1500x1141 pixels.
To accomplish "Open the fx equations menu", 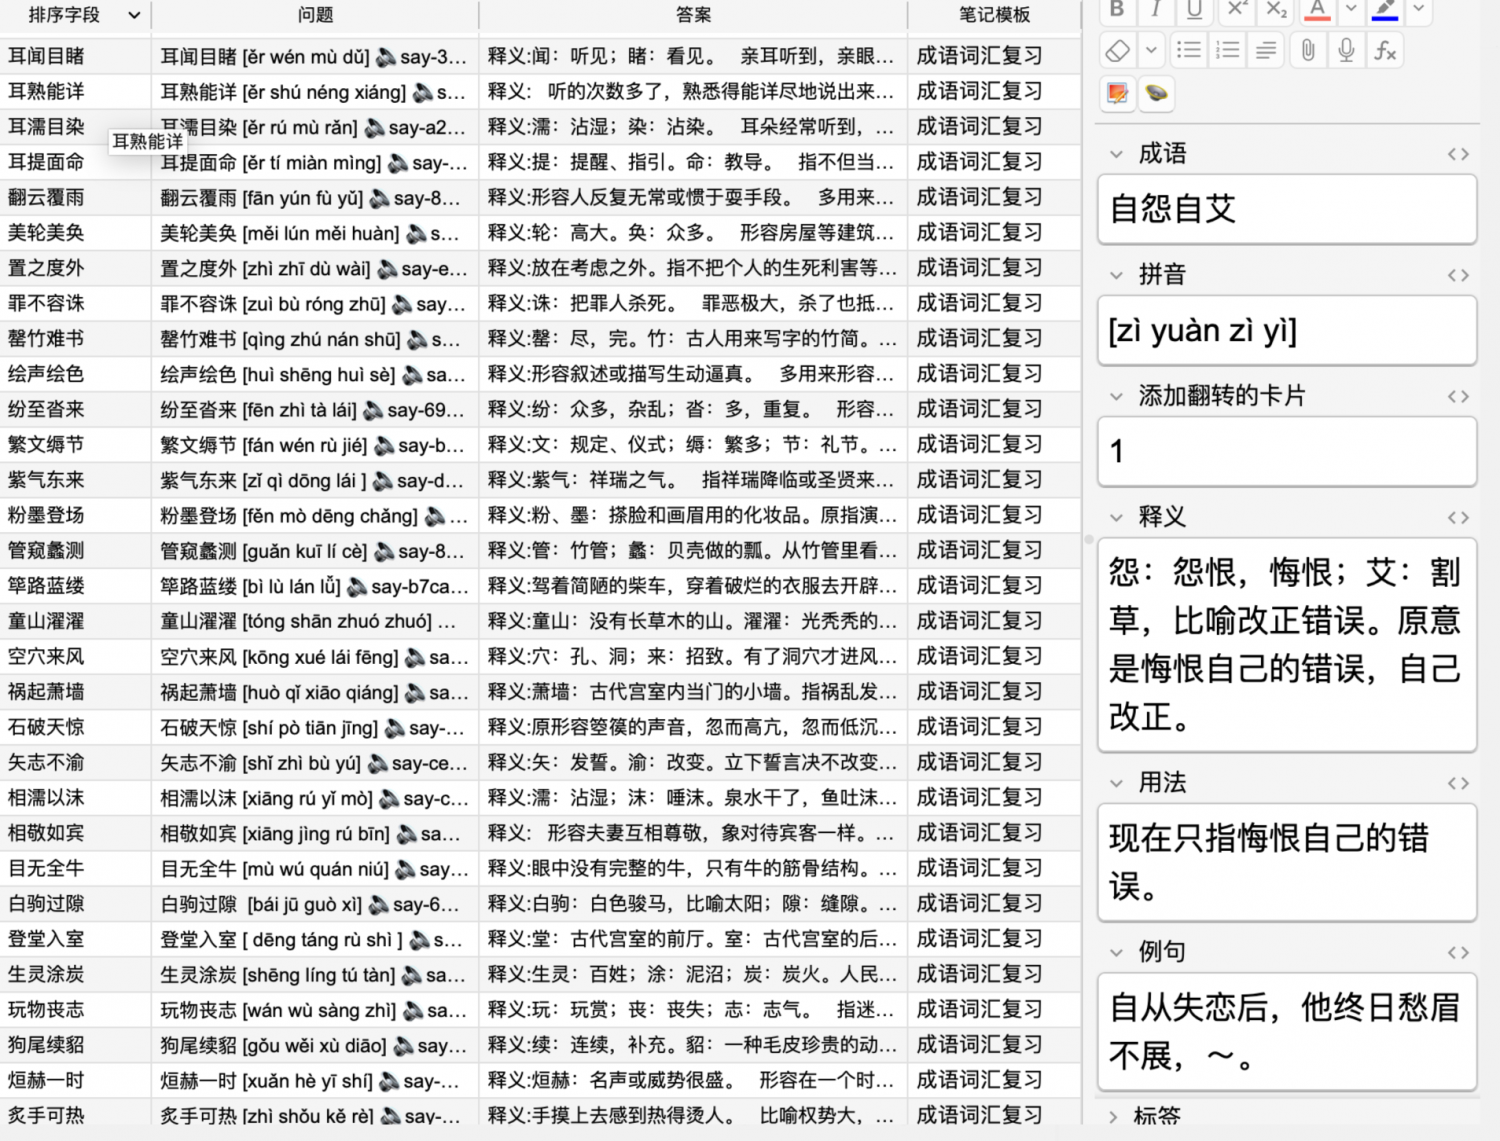I will (1385, 50).
